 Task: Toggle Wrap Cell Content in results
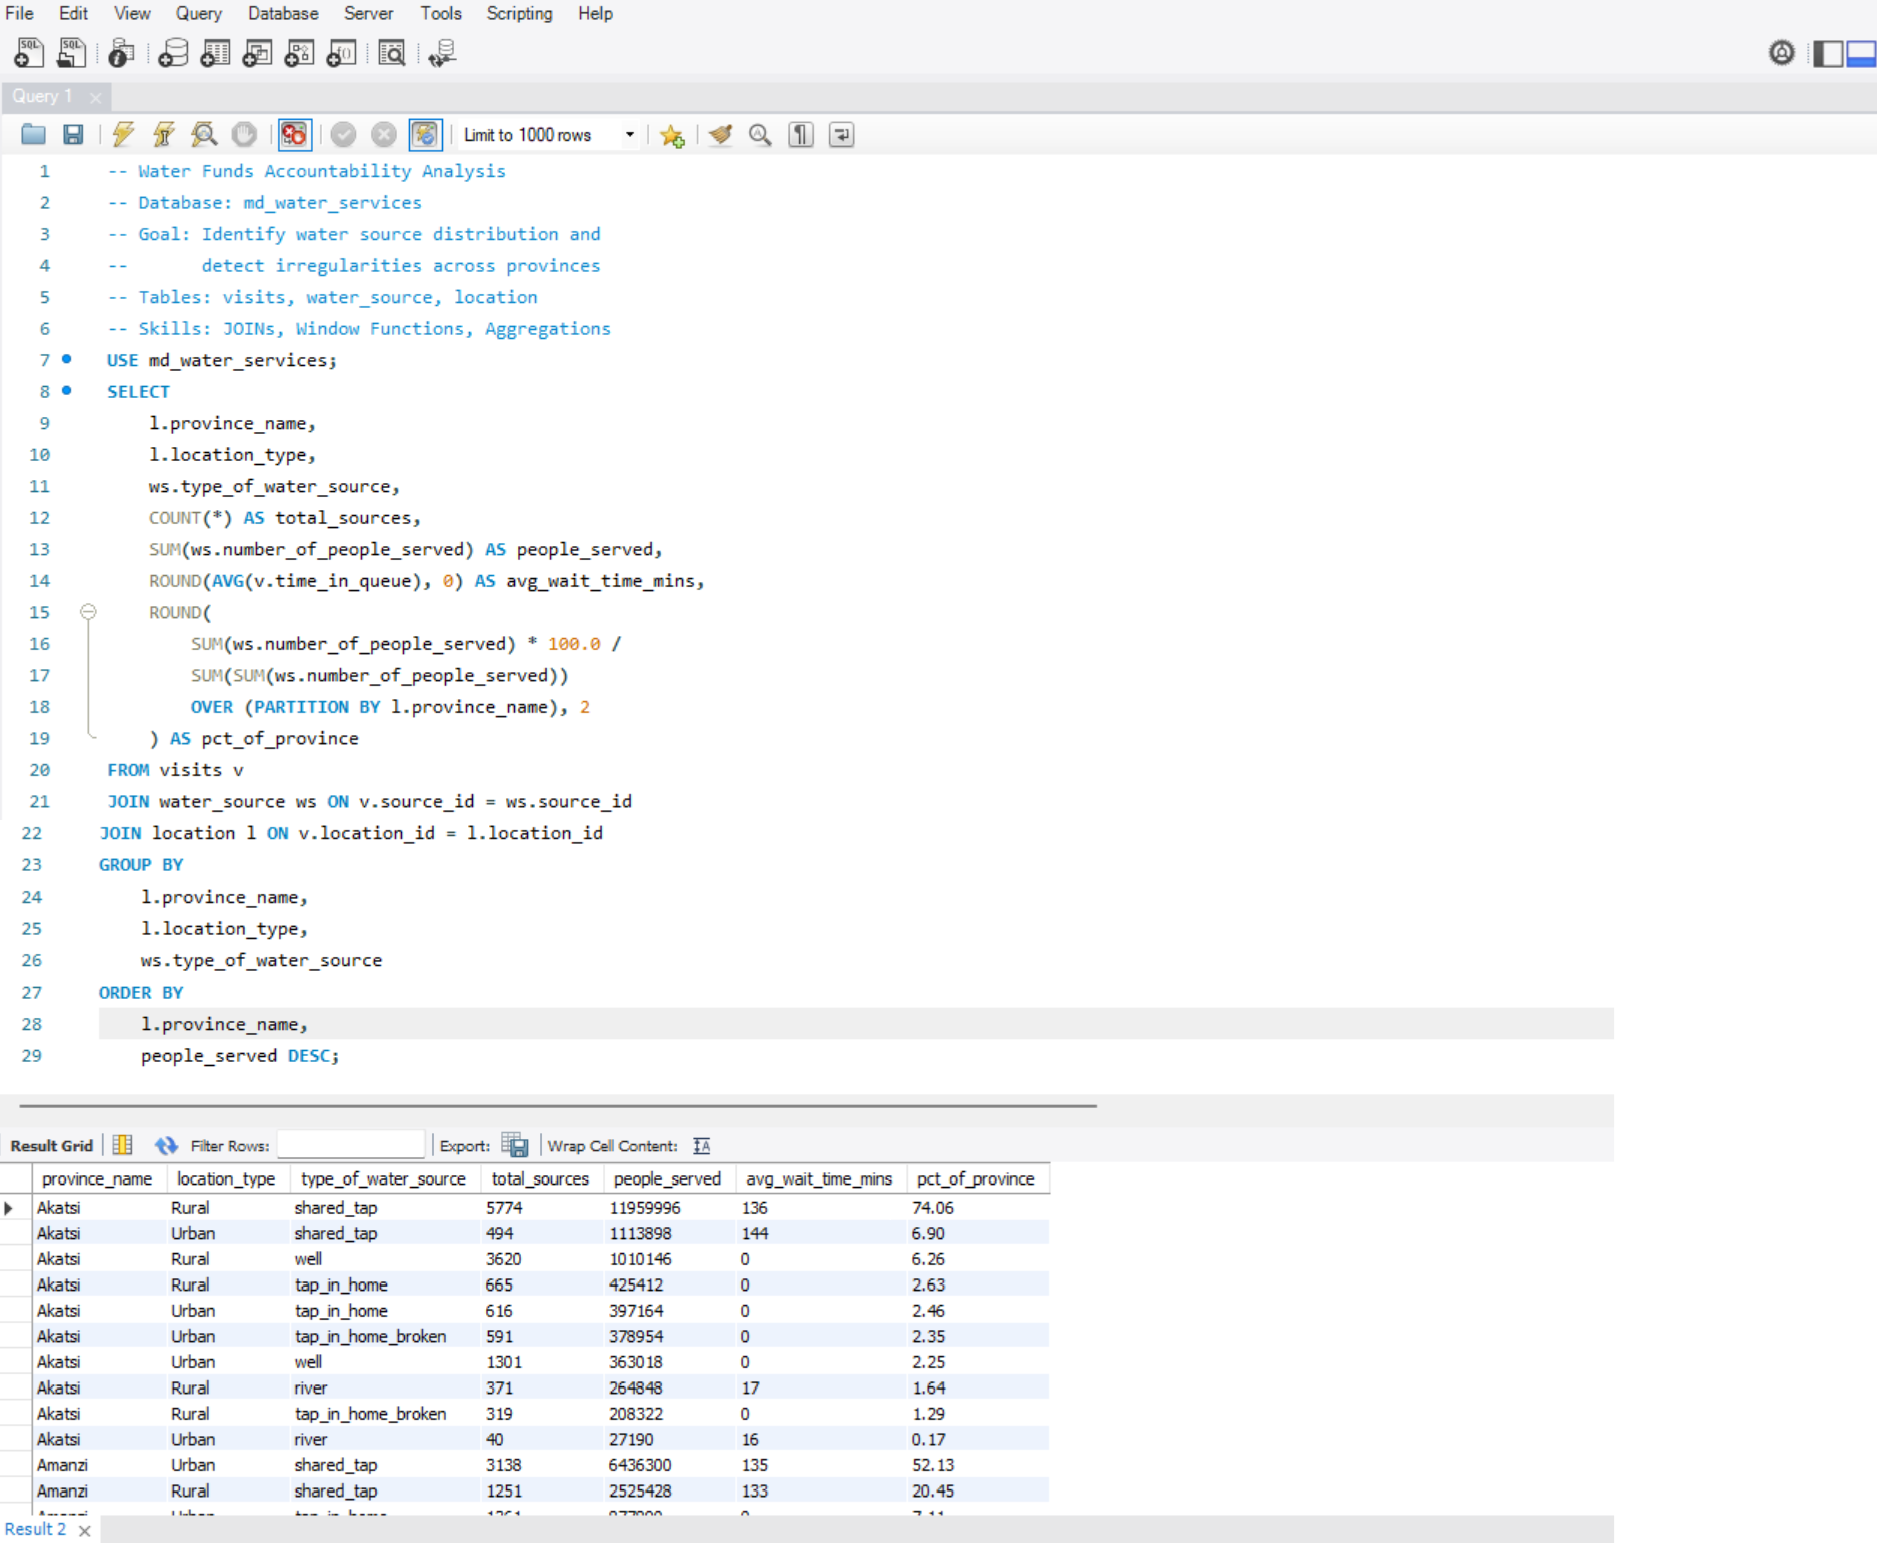pyautogui.click(x=702, y=1146)
